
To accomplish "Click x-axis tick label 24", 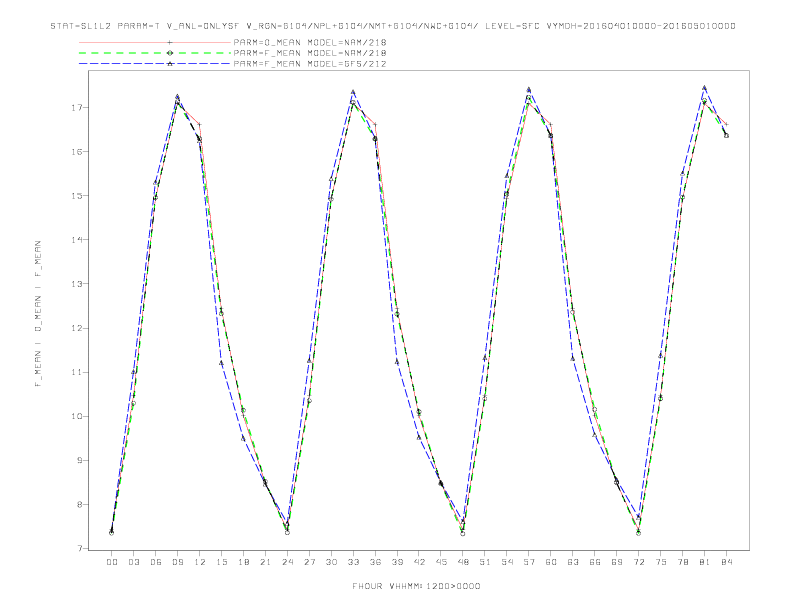I will [x=287, y=562].
